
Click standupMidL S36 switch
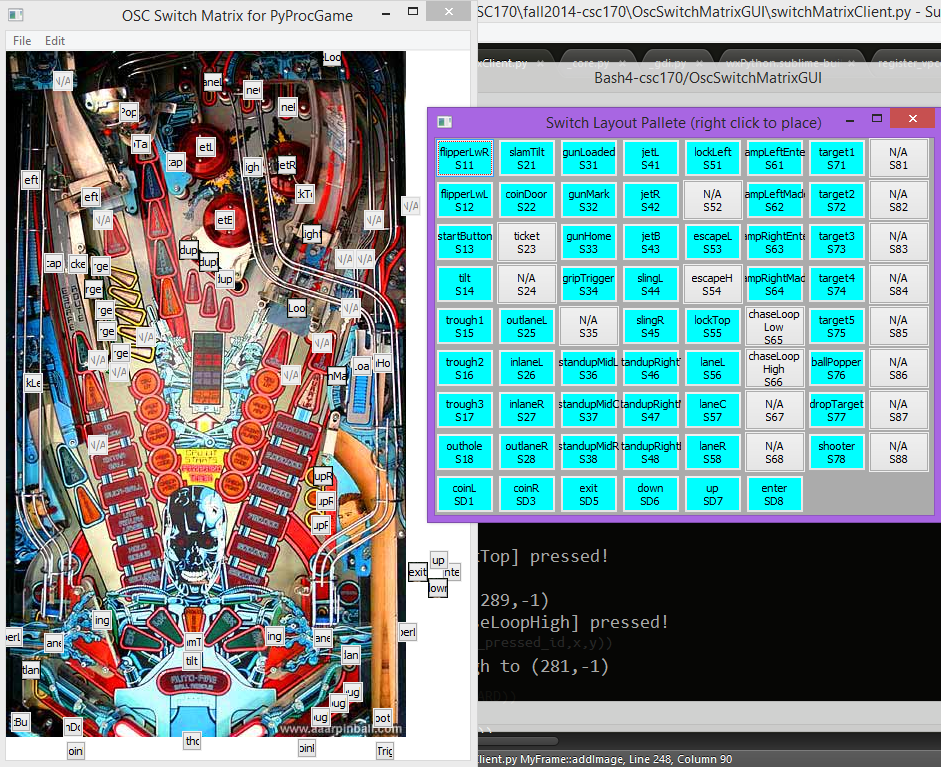coord(589,368)
